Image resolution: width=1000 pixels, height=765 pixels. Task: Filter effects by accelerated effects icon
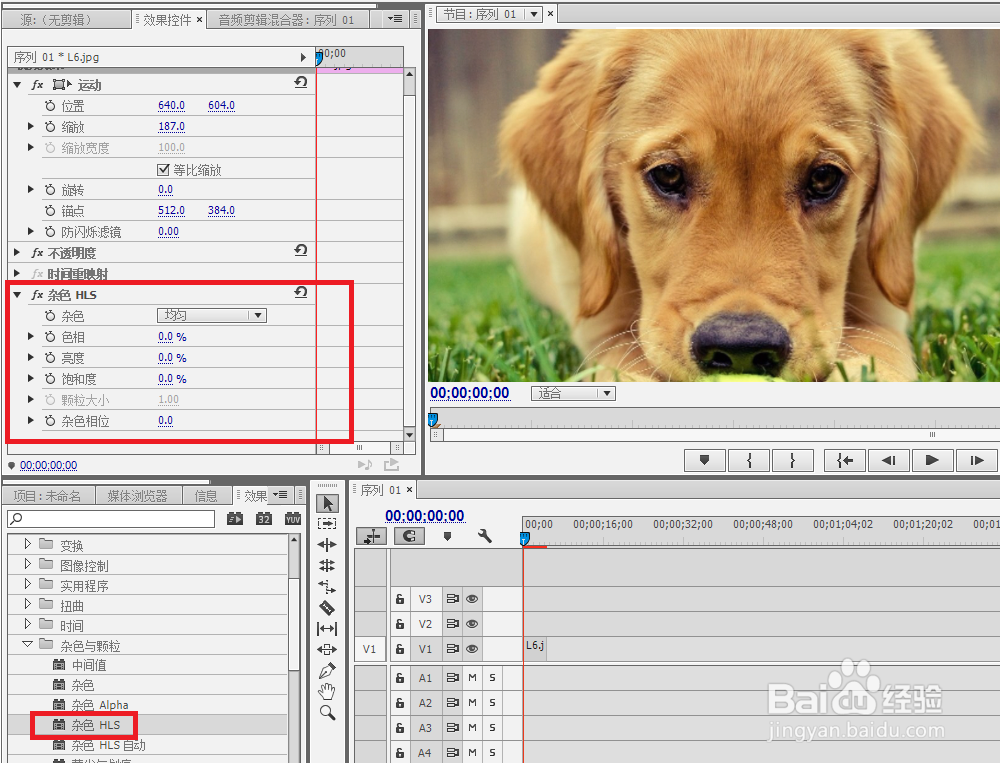235,519
